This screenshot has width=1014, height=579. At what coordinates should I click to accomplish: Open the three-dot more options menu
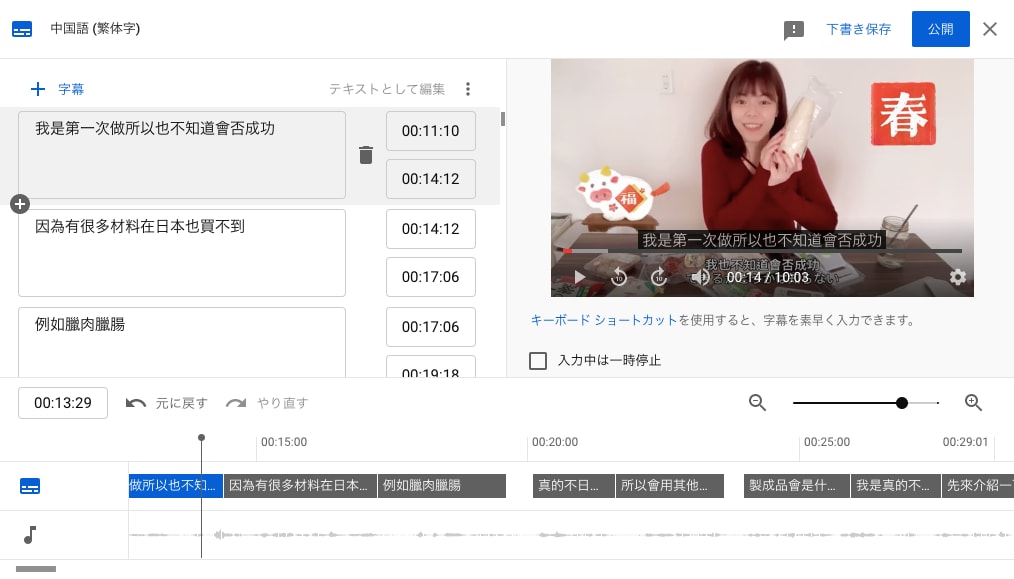pos(468,89)
